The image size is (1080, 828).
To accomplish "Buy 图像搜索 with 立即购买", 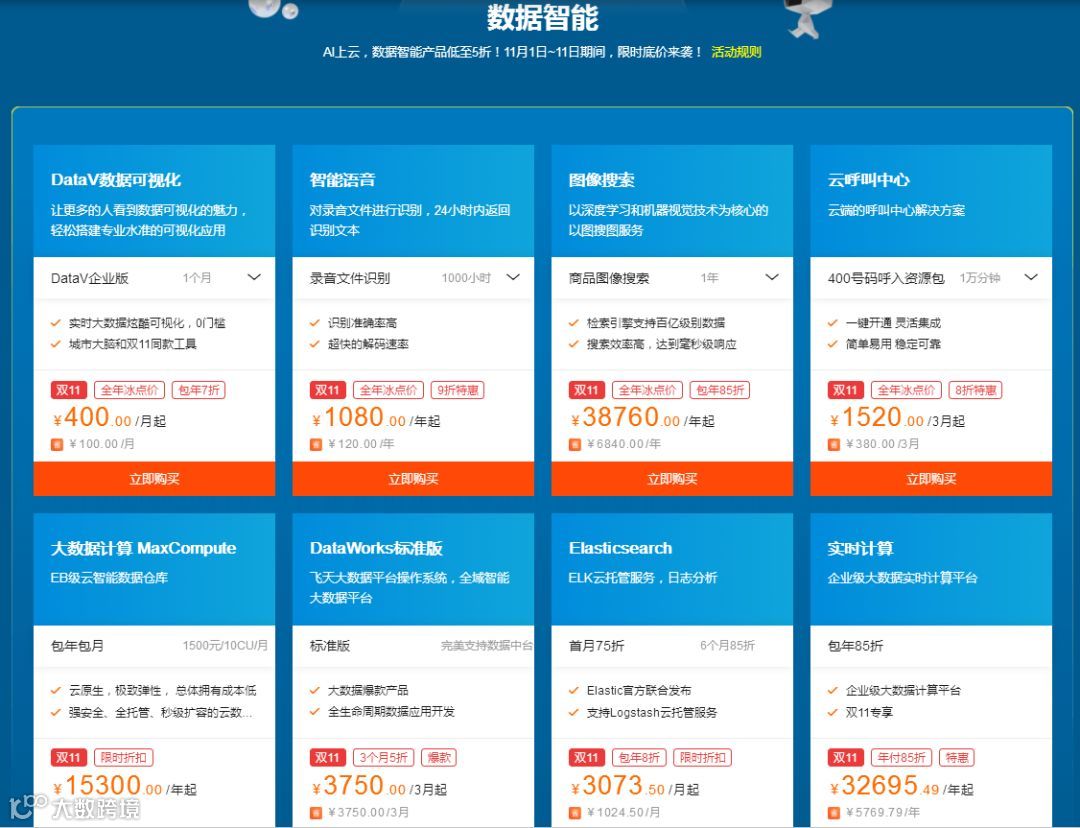I will 672,479.
